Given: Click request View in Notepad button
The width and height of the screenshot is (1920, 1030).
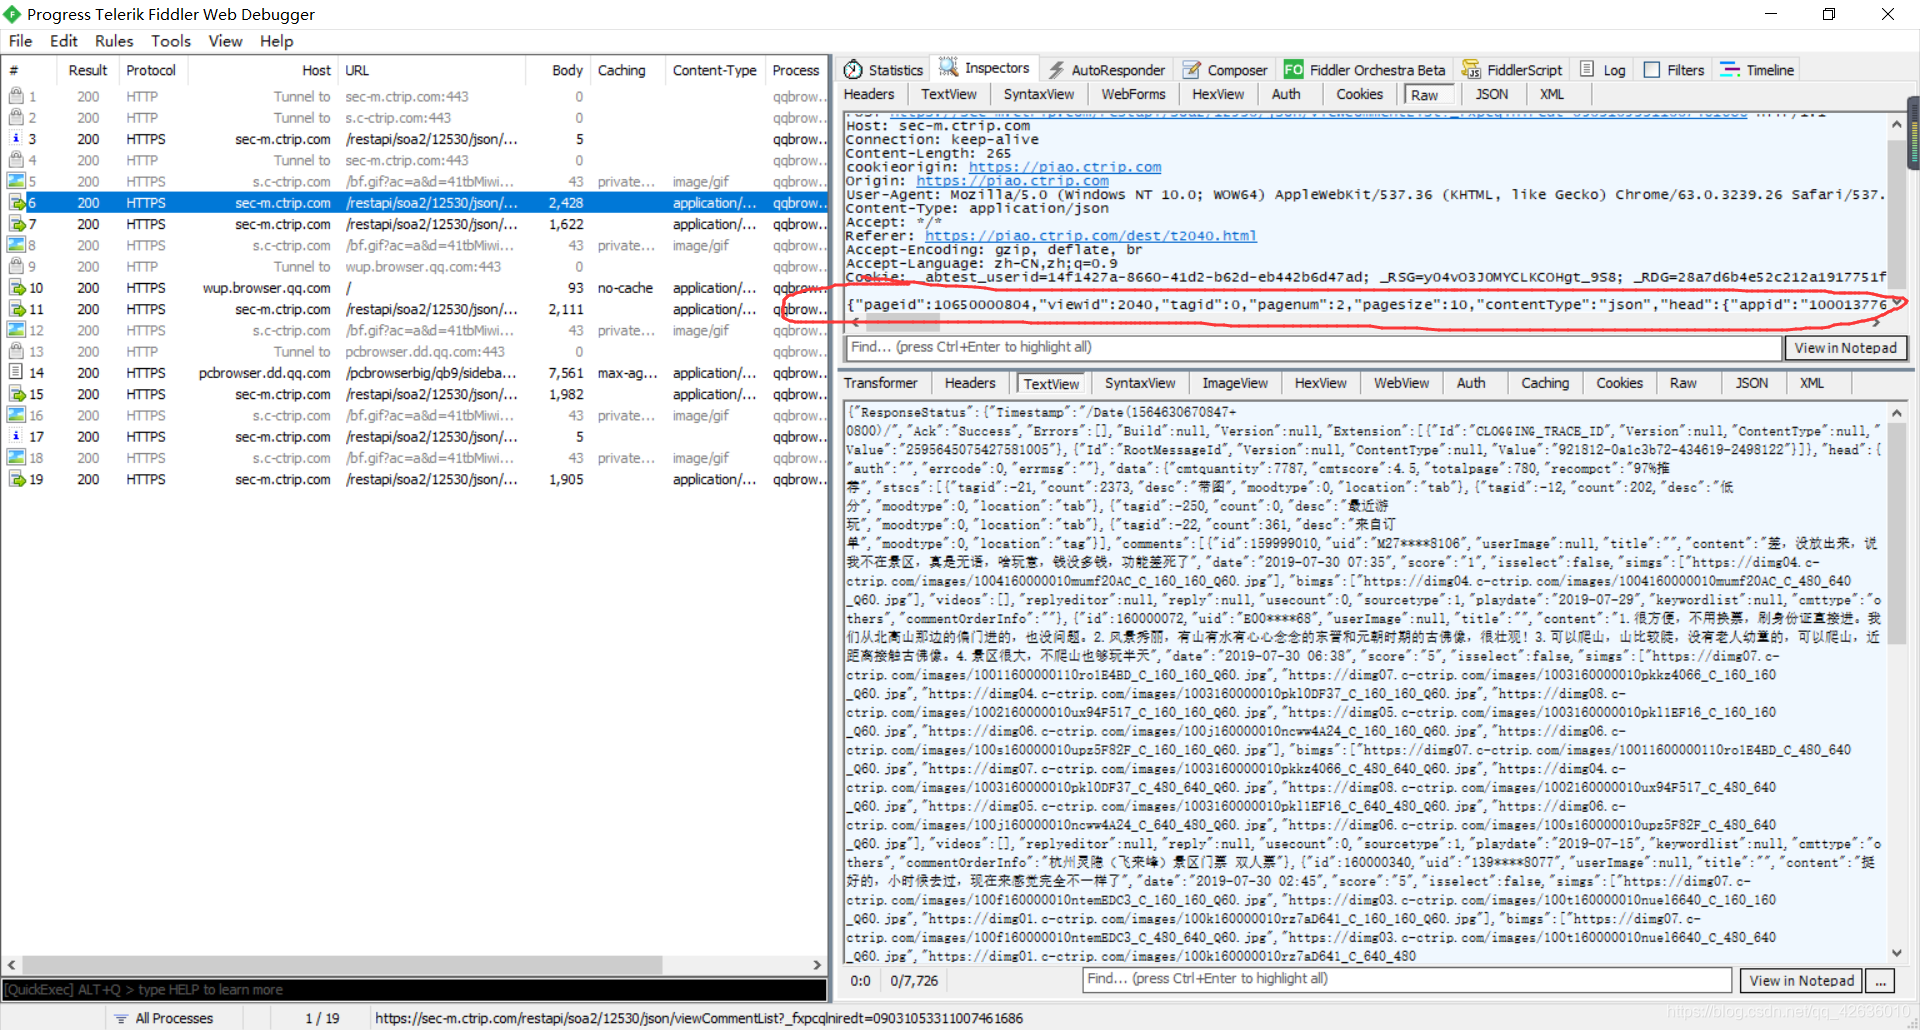Looking at the screenshot, I should click(x=1846, y=348).
